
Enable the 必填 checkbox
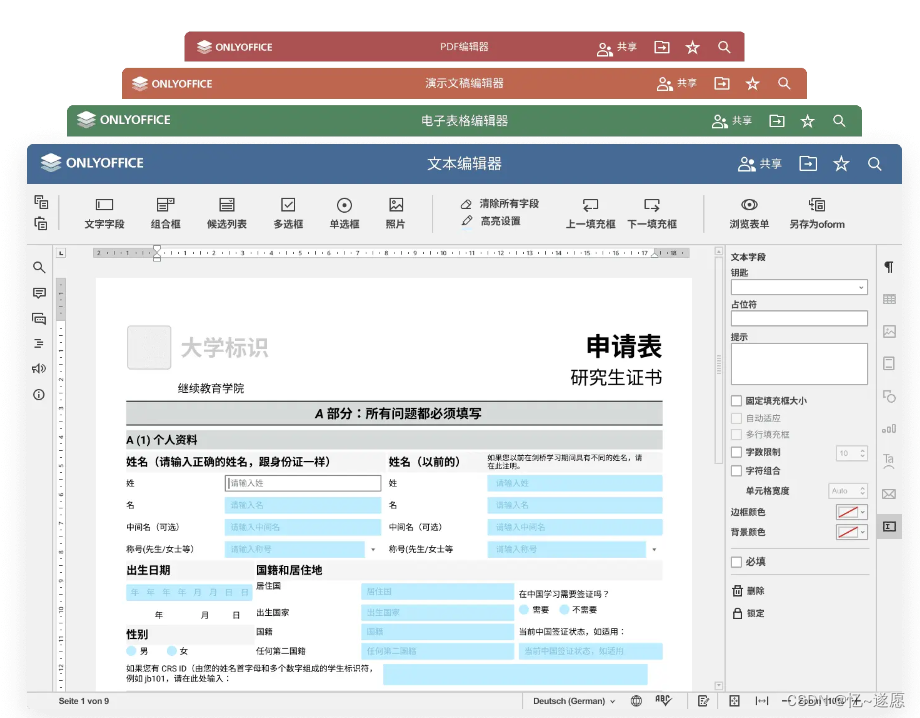[735, 561]
